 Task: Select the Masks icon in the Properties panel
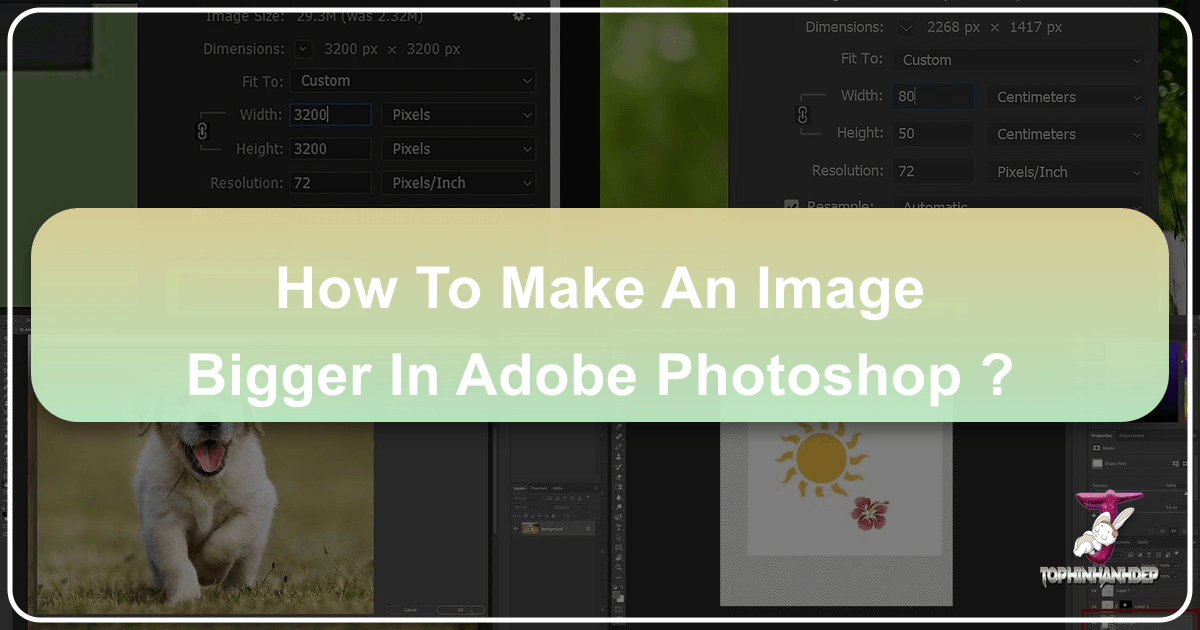tap(1096, 448)
